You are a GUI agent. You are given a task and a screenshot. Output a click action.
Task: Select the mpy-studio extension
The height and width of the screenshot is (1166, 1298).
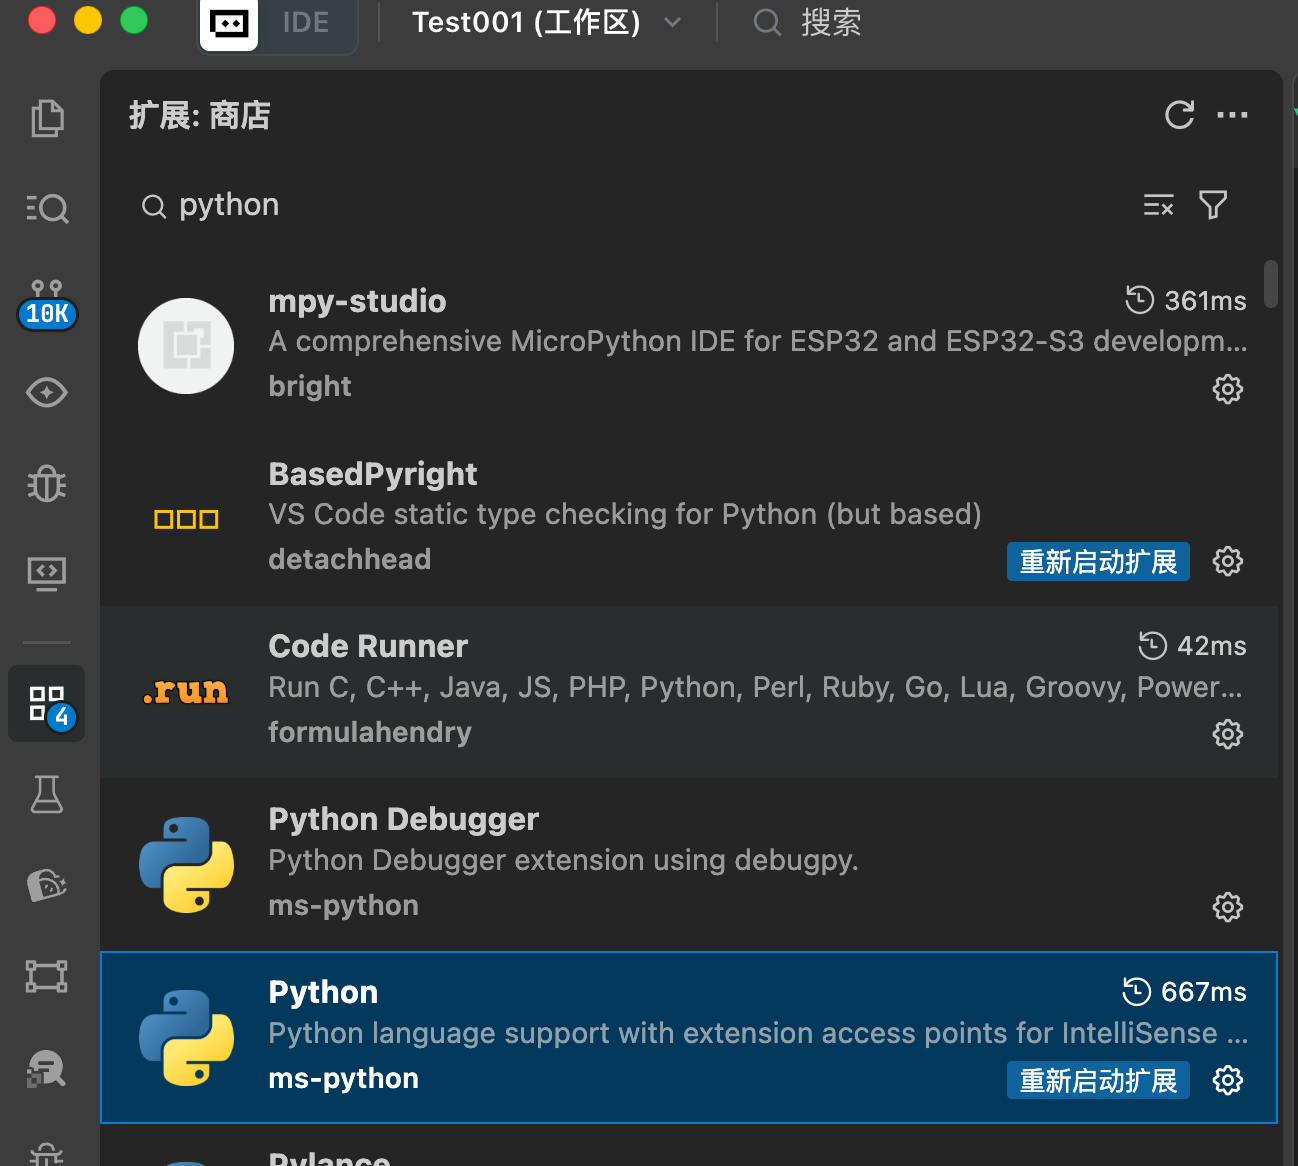coord(689,346)
